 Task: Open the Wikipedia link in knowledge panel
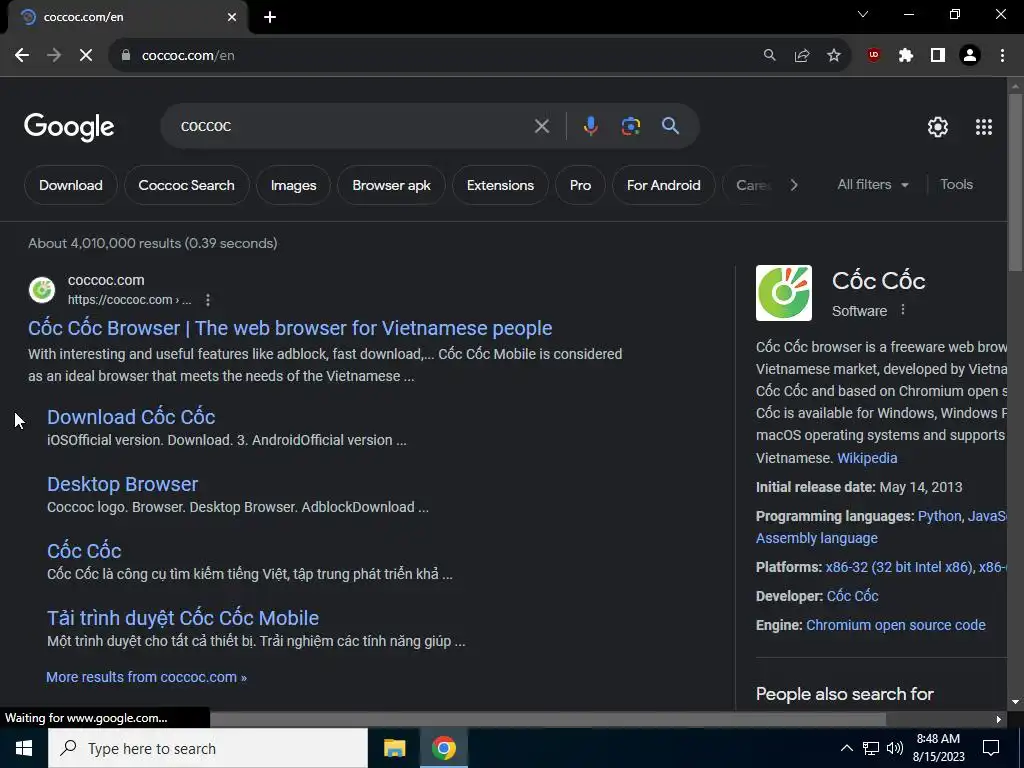[x=867, y=458]
